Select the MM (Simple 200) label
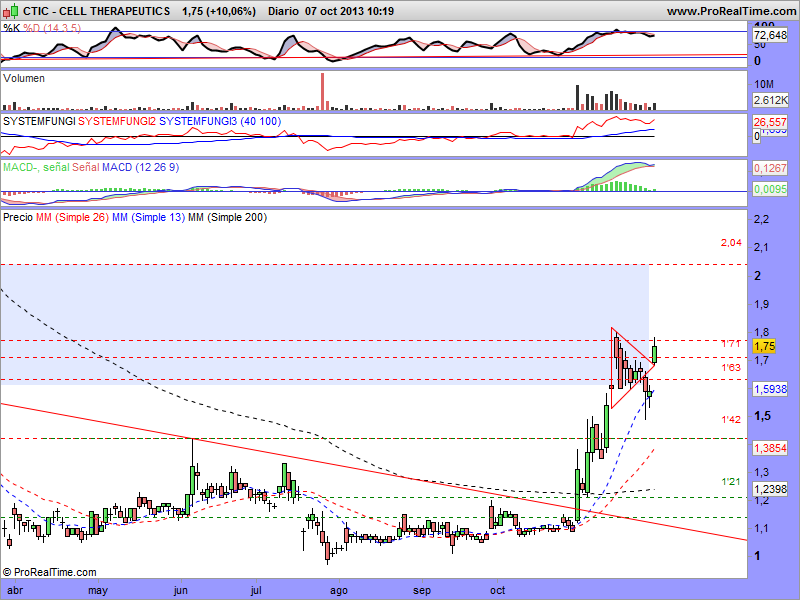Image resolution: width=800 pixels, height=600 pixels. (x=228, y=217)
